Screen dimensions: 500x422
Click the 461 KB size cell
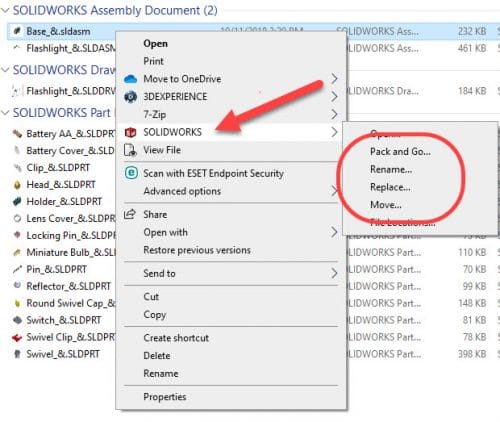tap(472, 48)
